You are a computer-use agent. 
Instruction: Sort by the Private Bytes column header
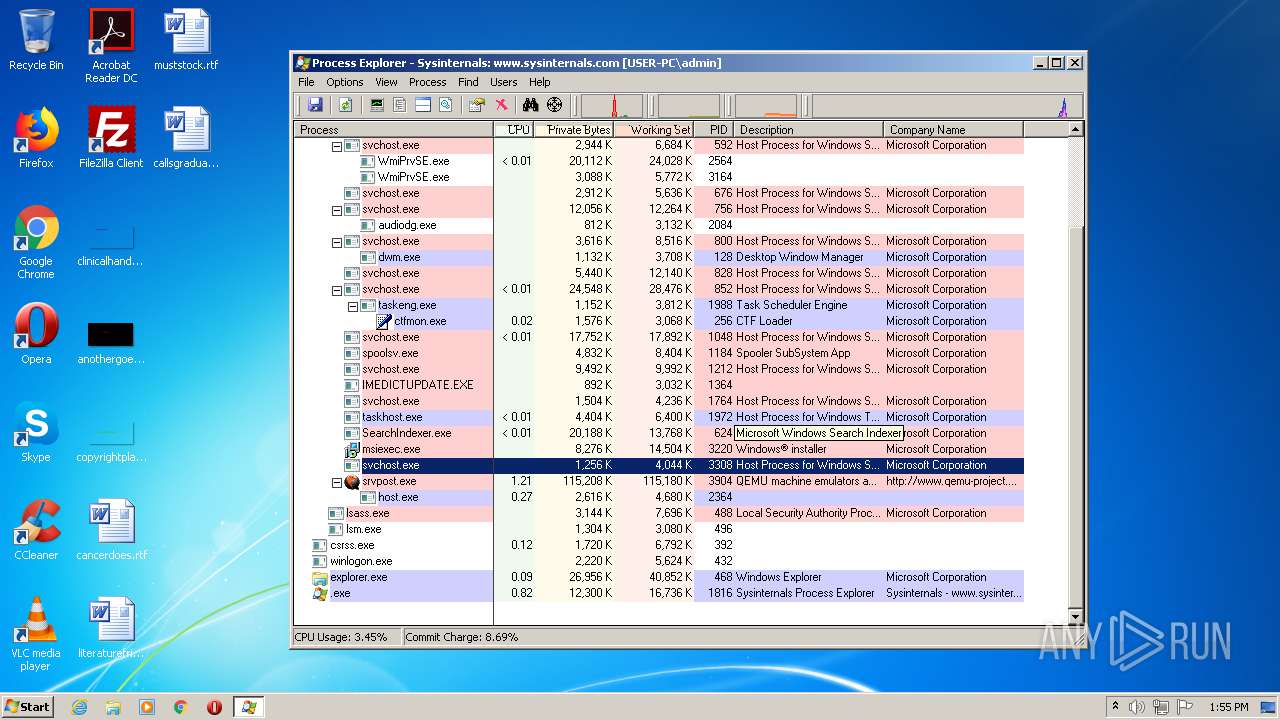click(574, 129)
